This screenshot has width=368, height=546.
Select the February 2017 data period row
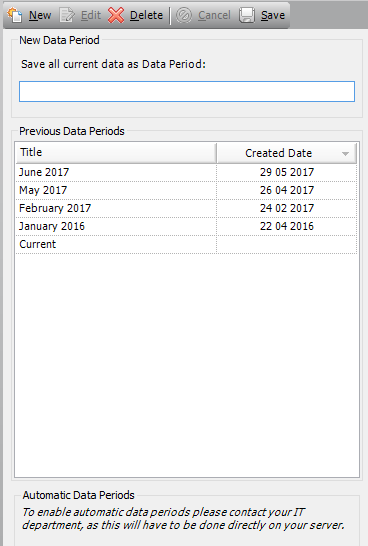187,209
